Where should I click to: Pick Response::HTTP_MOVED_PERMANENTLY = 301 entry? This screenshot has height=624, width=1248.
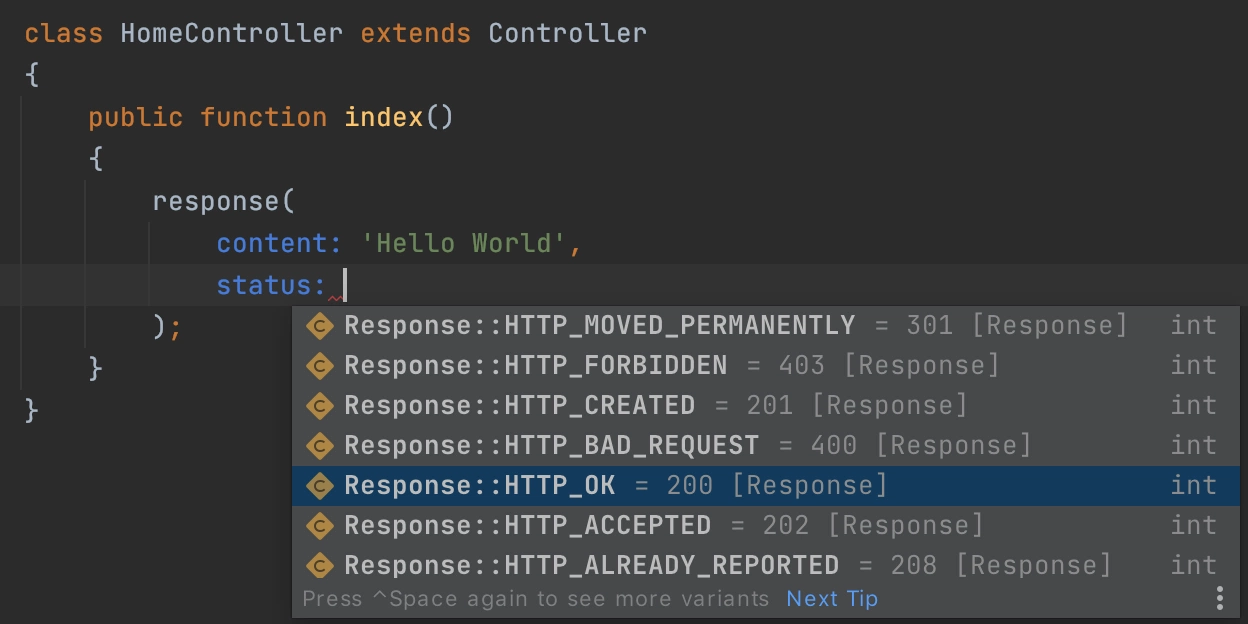pos(766,326)
